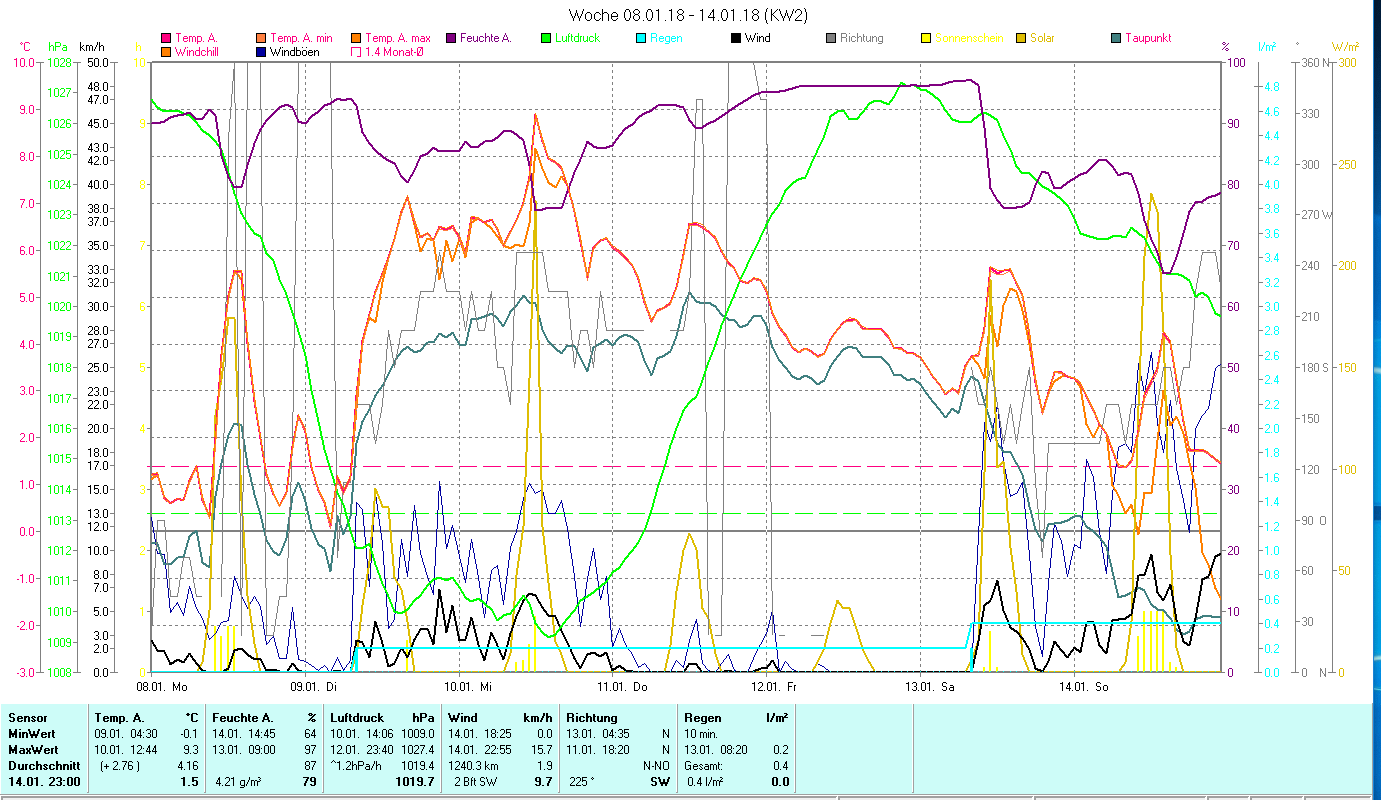This screenshot has height=800, width=1381.
Task: Click the gold Solar legend swatch
Action: (1021, 38)
